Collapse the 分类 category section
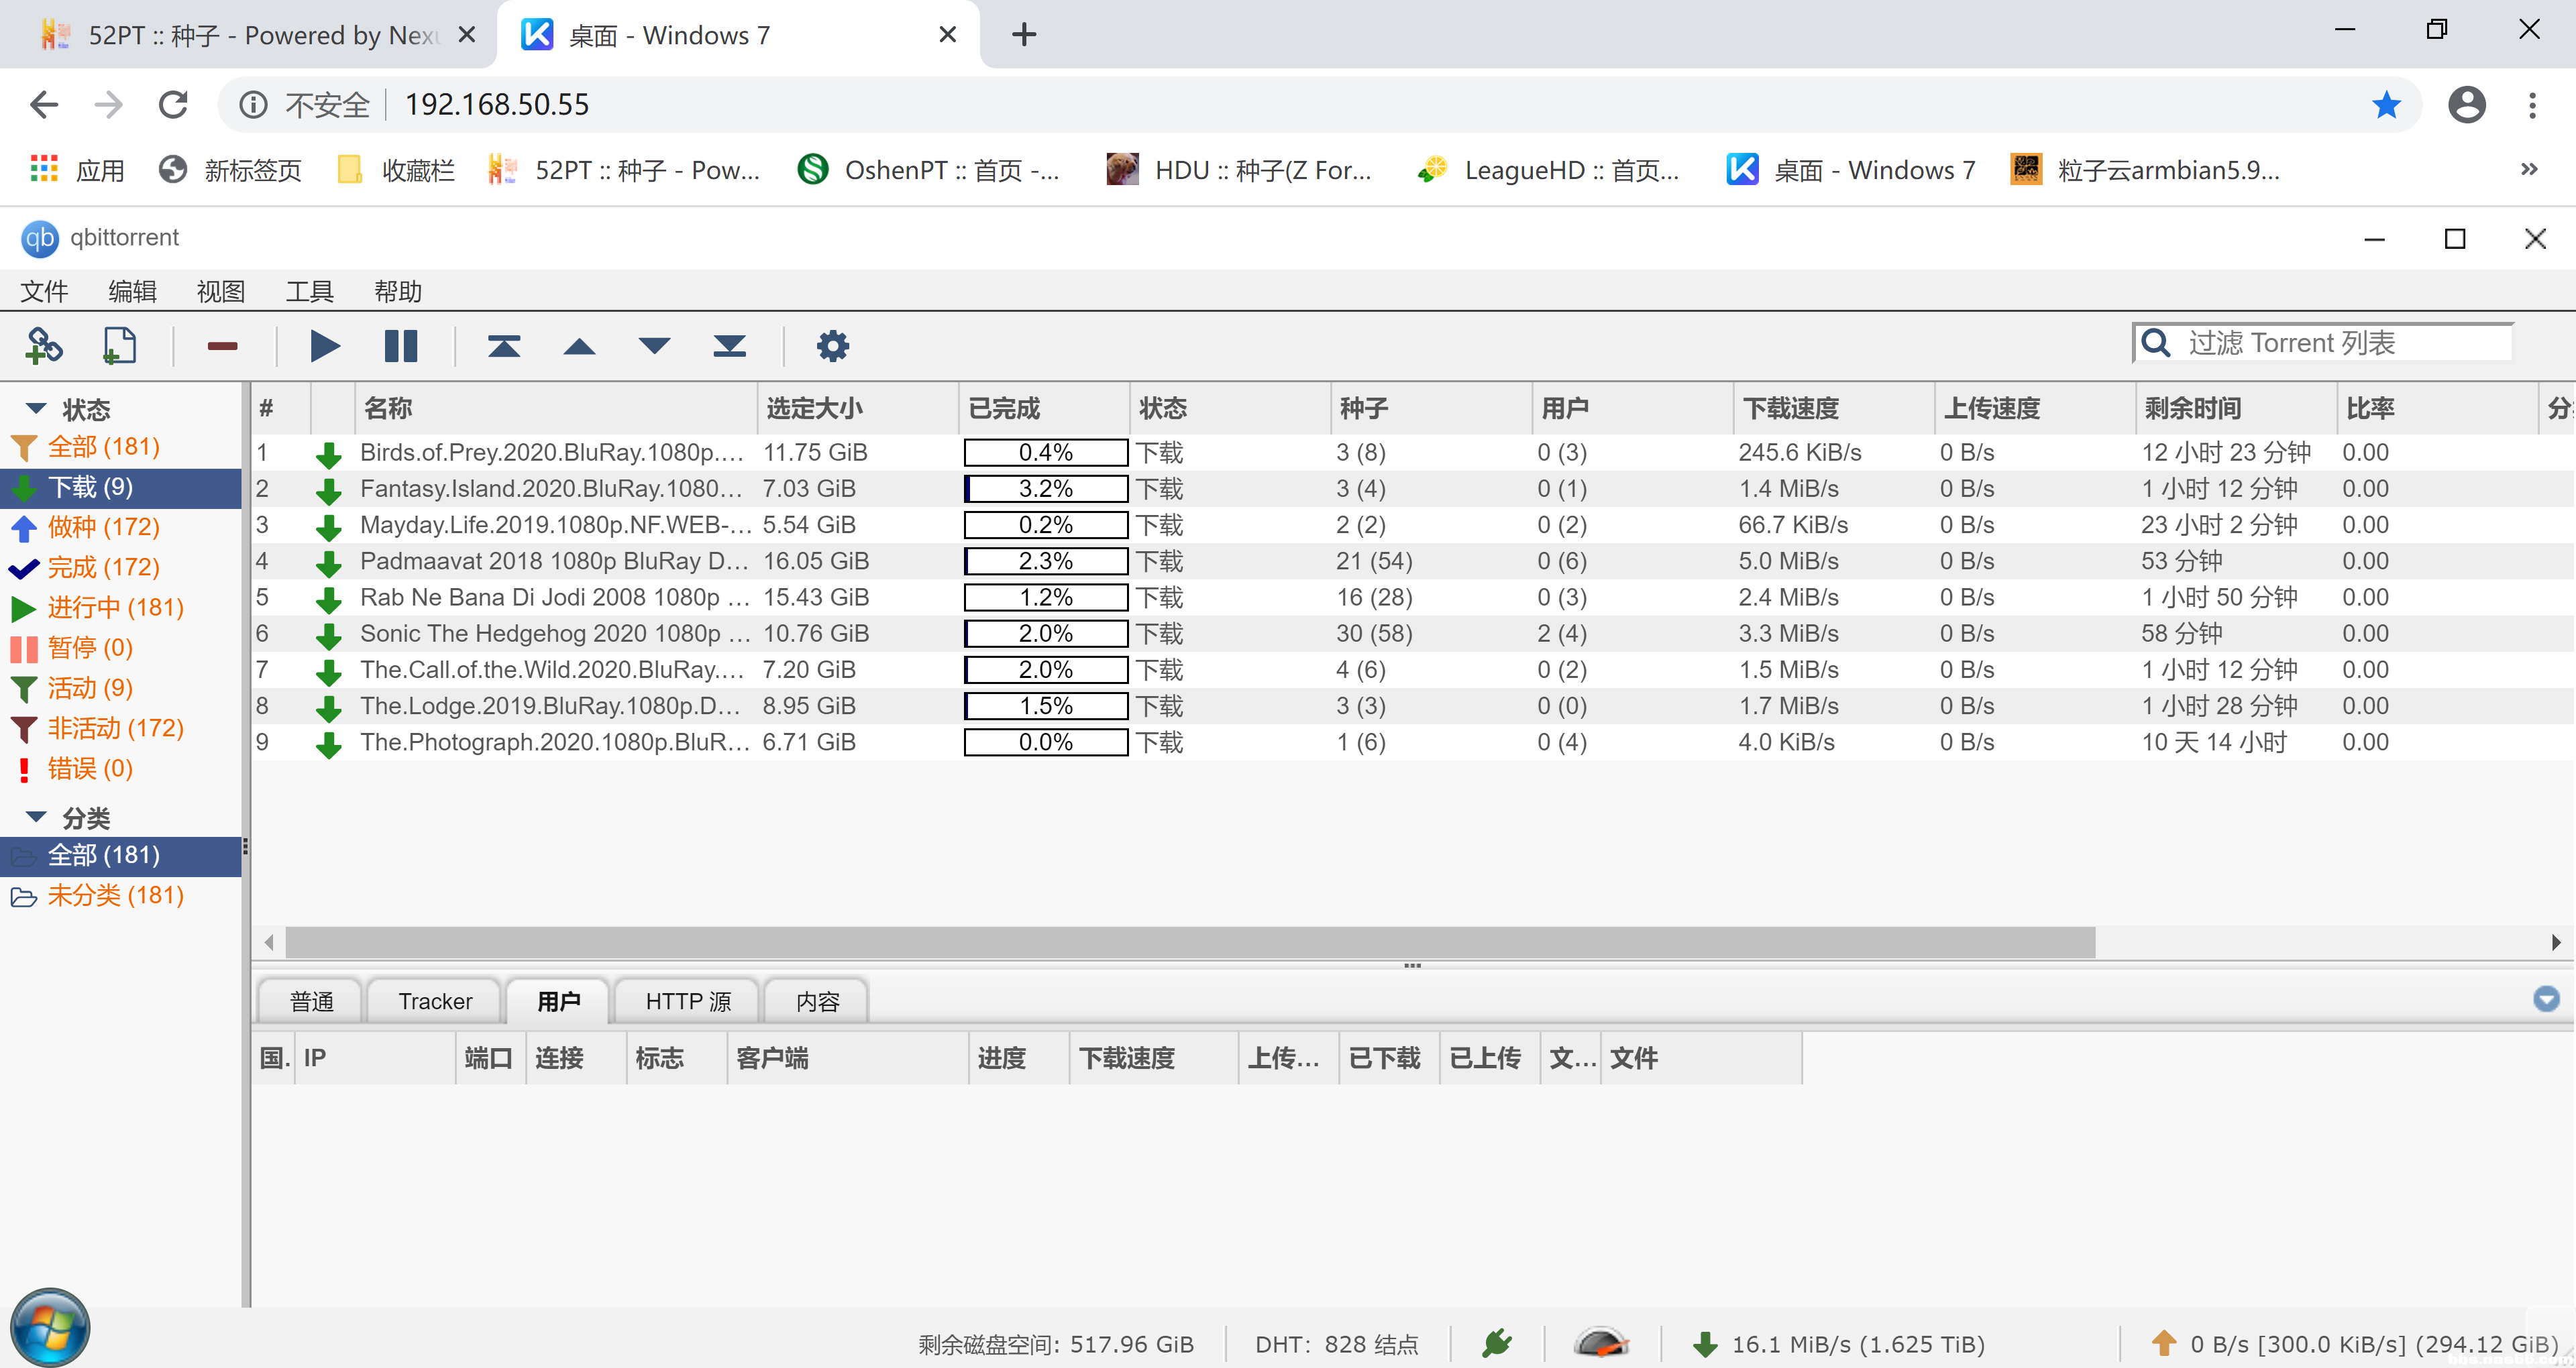The height and width of the screenshot is (1368, 2576). [x=36, y=817]
